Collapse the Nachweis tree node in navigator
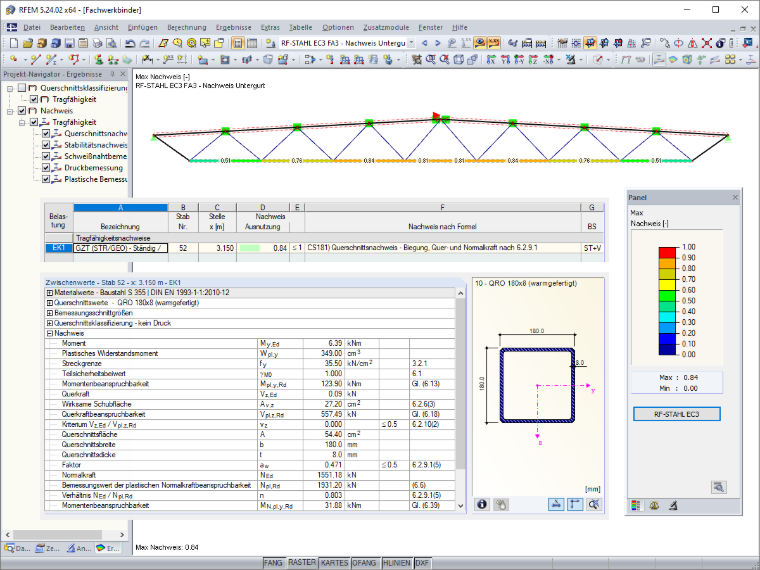The height and width of the screenshot is (570, 760). click(10, 111)
